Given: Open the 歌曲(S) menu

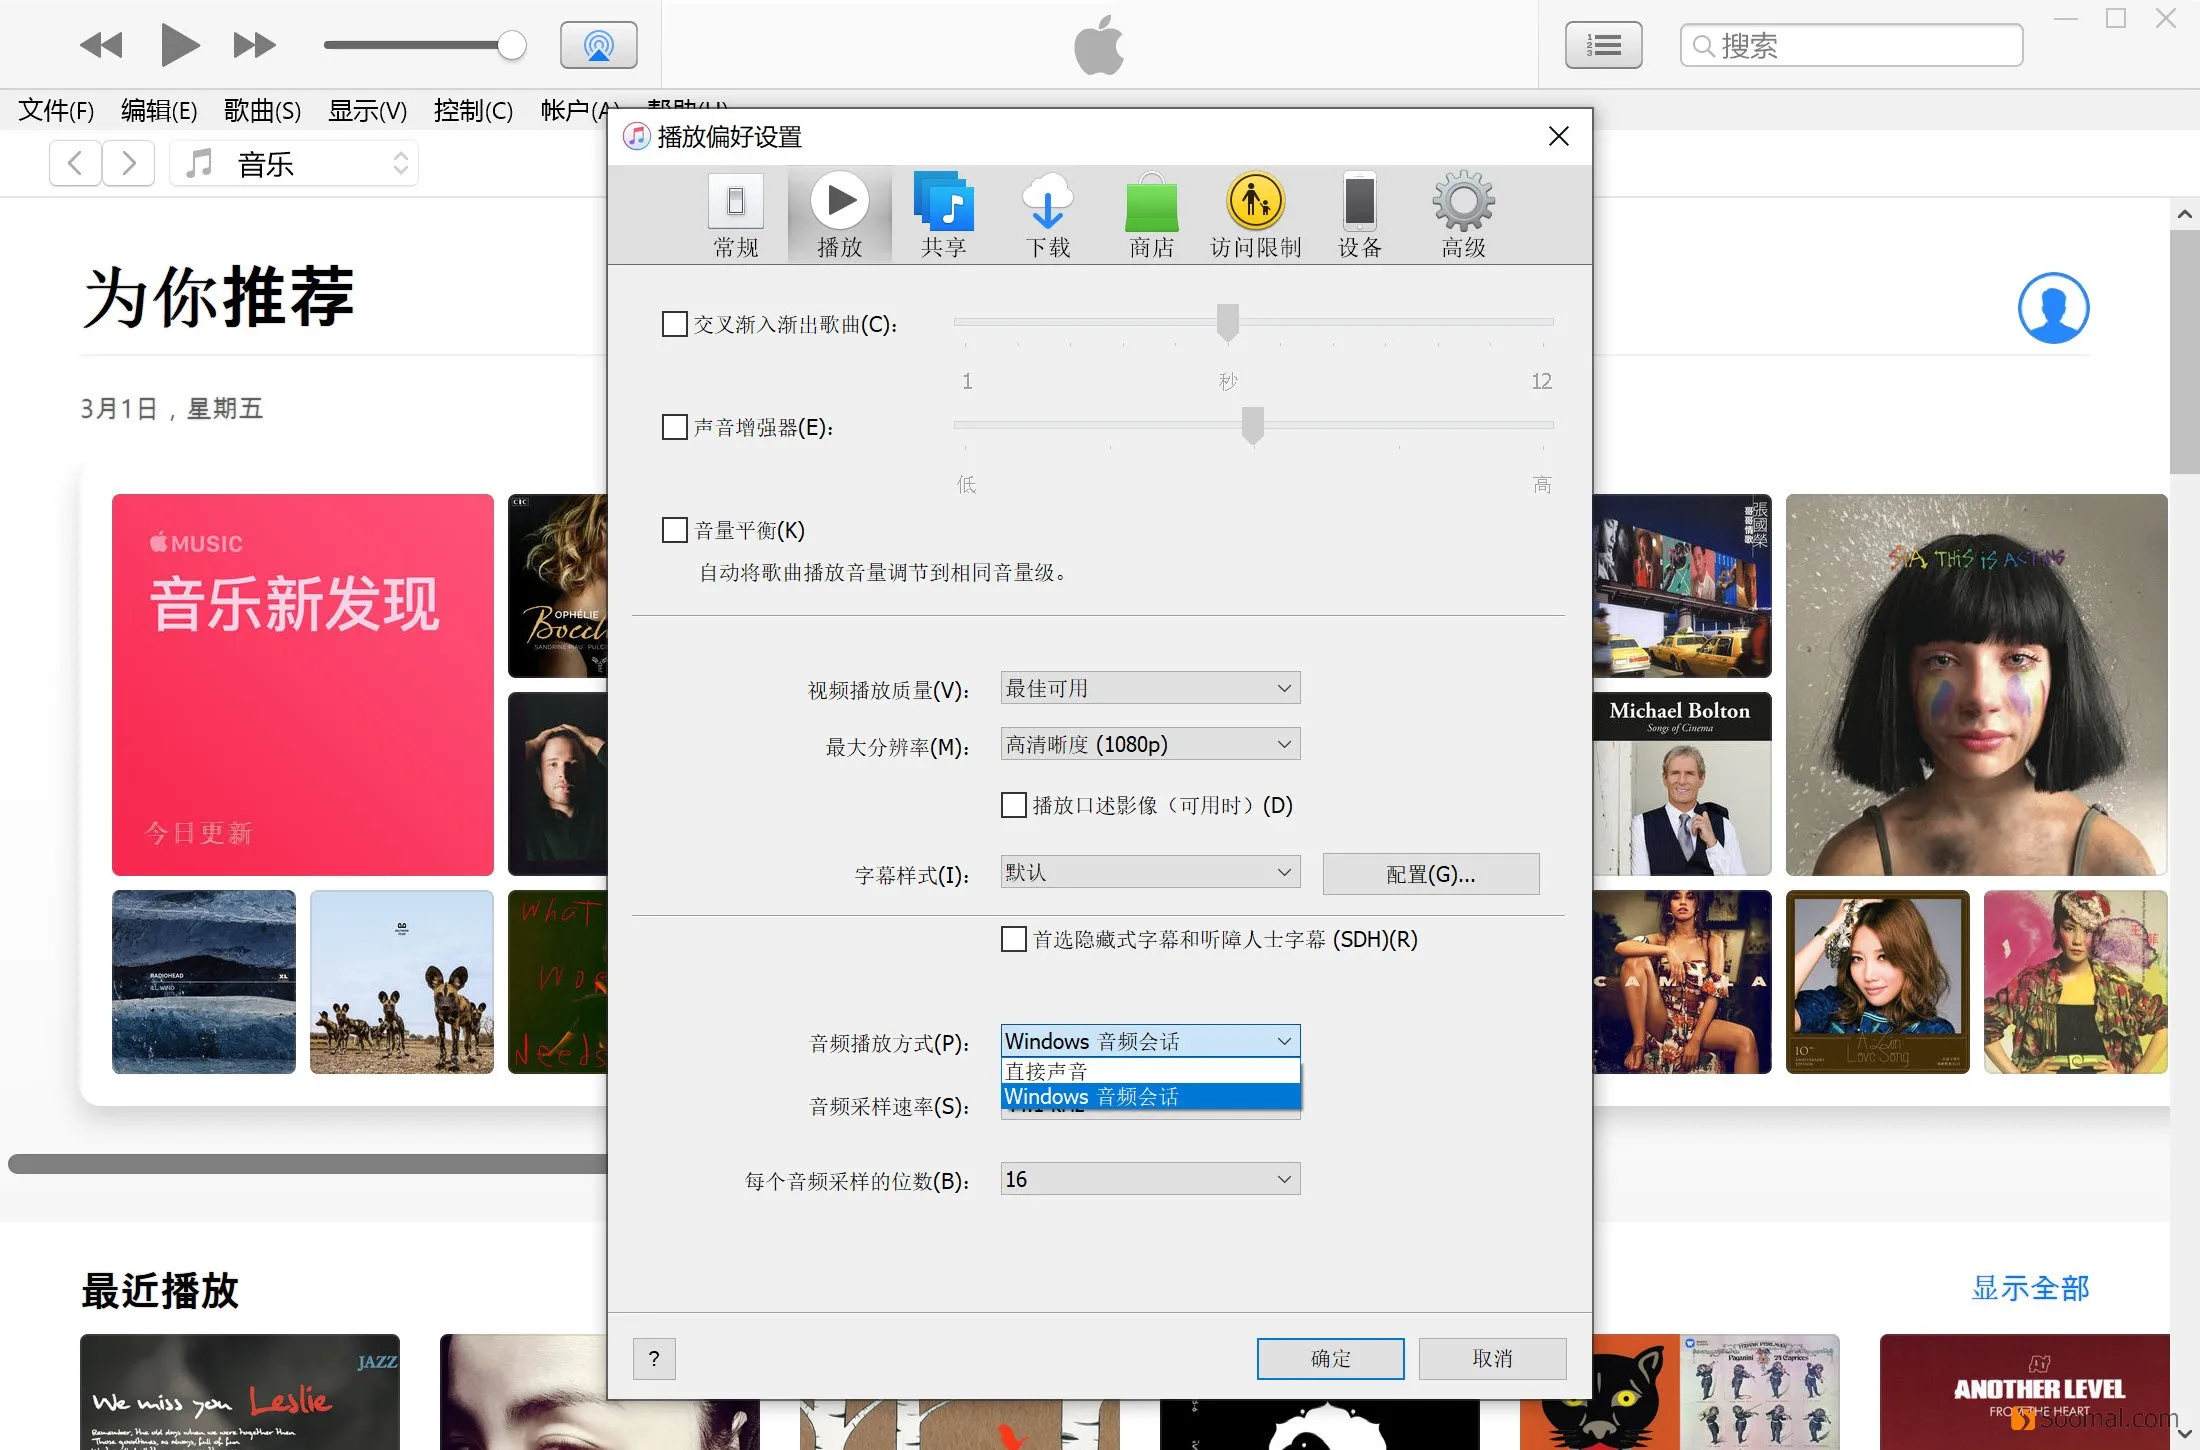Looking at the screenshot, I should pos(262,110).
